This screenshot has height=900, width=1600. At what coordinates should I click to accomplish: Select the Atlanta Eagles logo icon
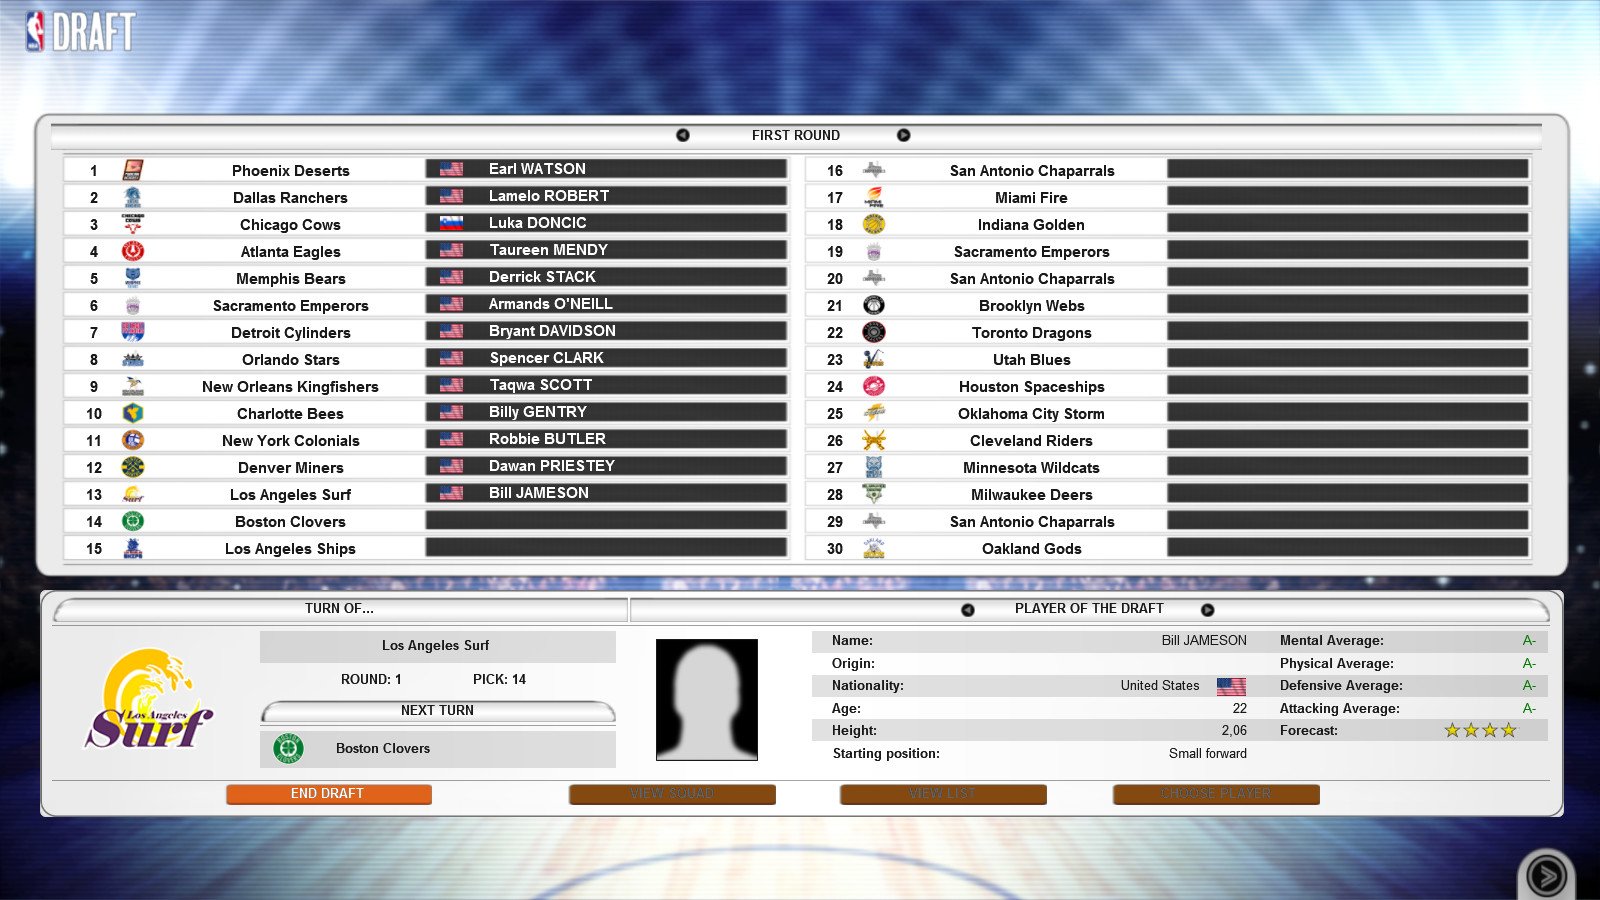pos(132,252)
